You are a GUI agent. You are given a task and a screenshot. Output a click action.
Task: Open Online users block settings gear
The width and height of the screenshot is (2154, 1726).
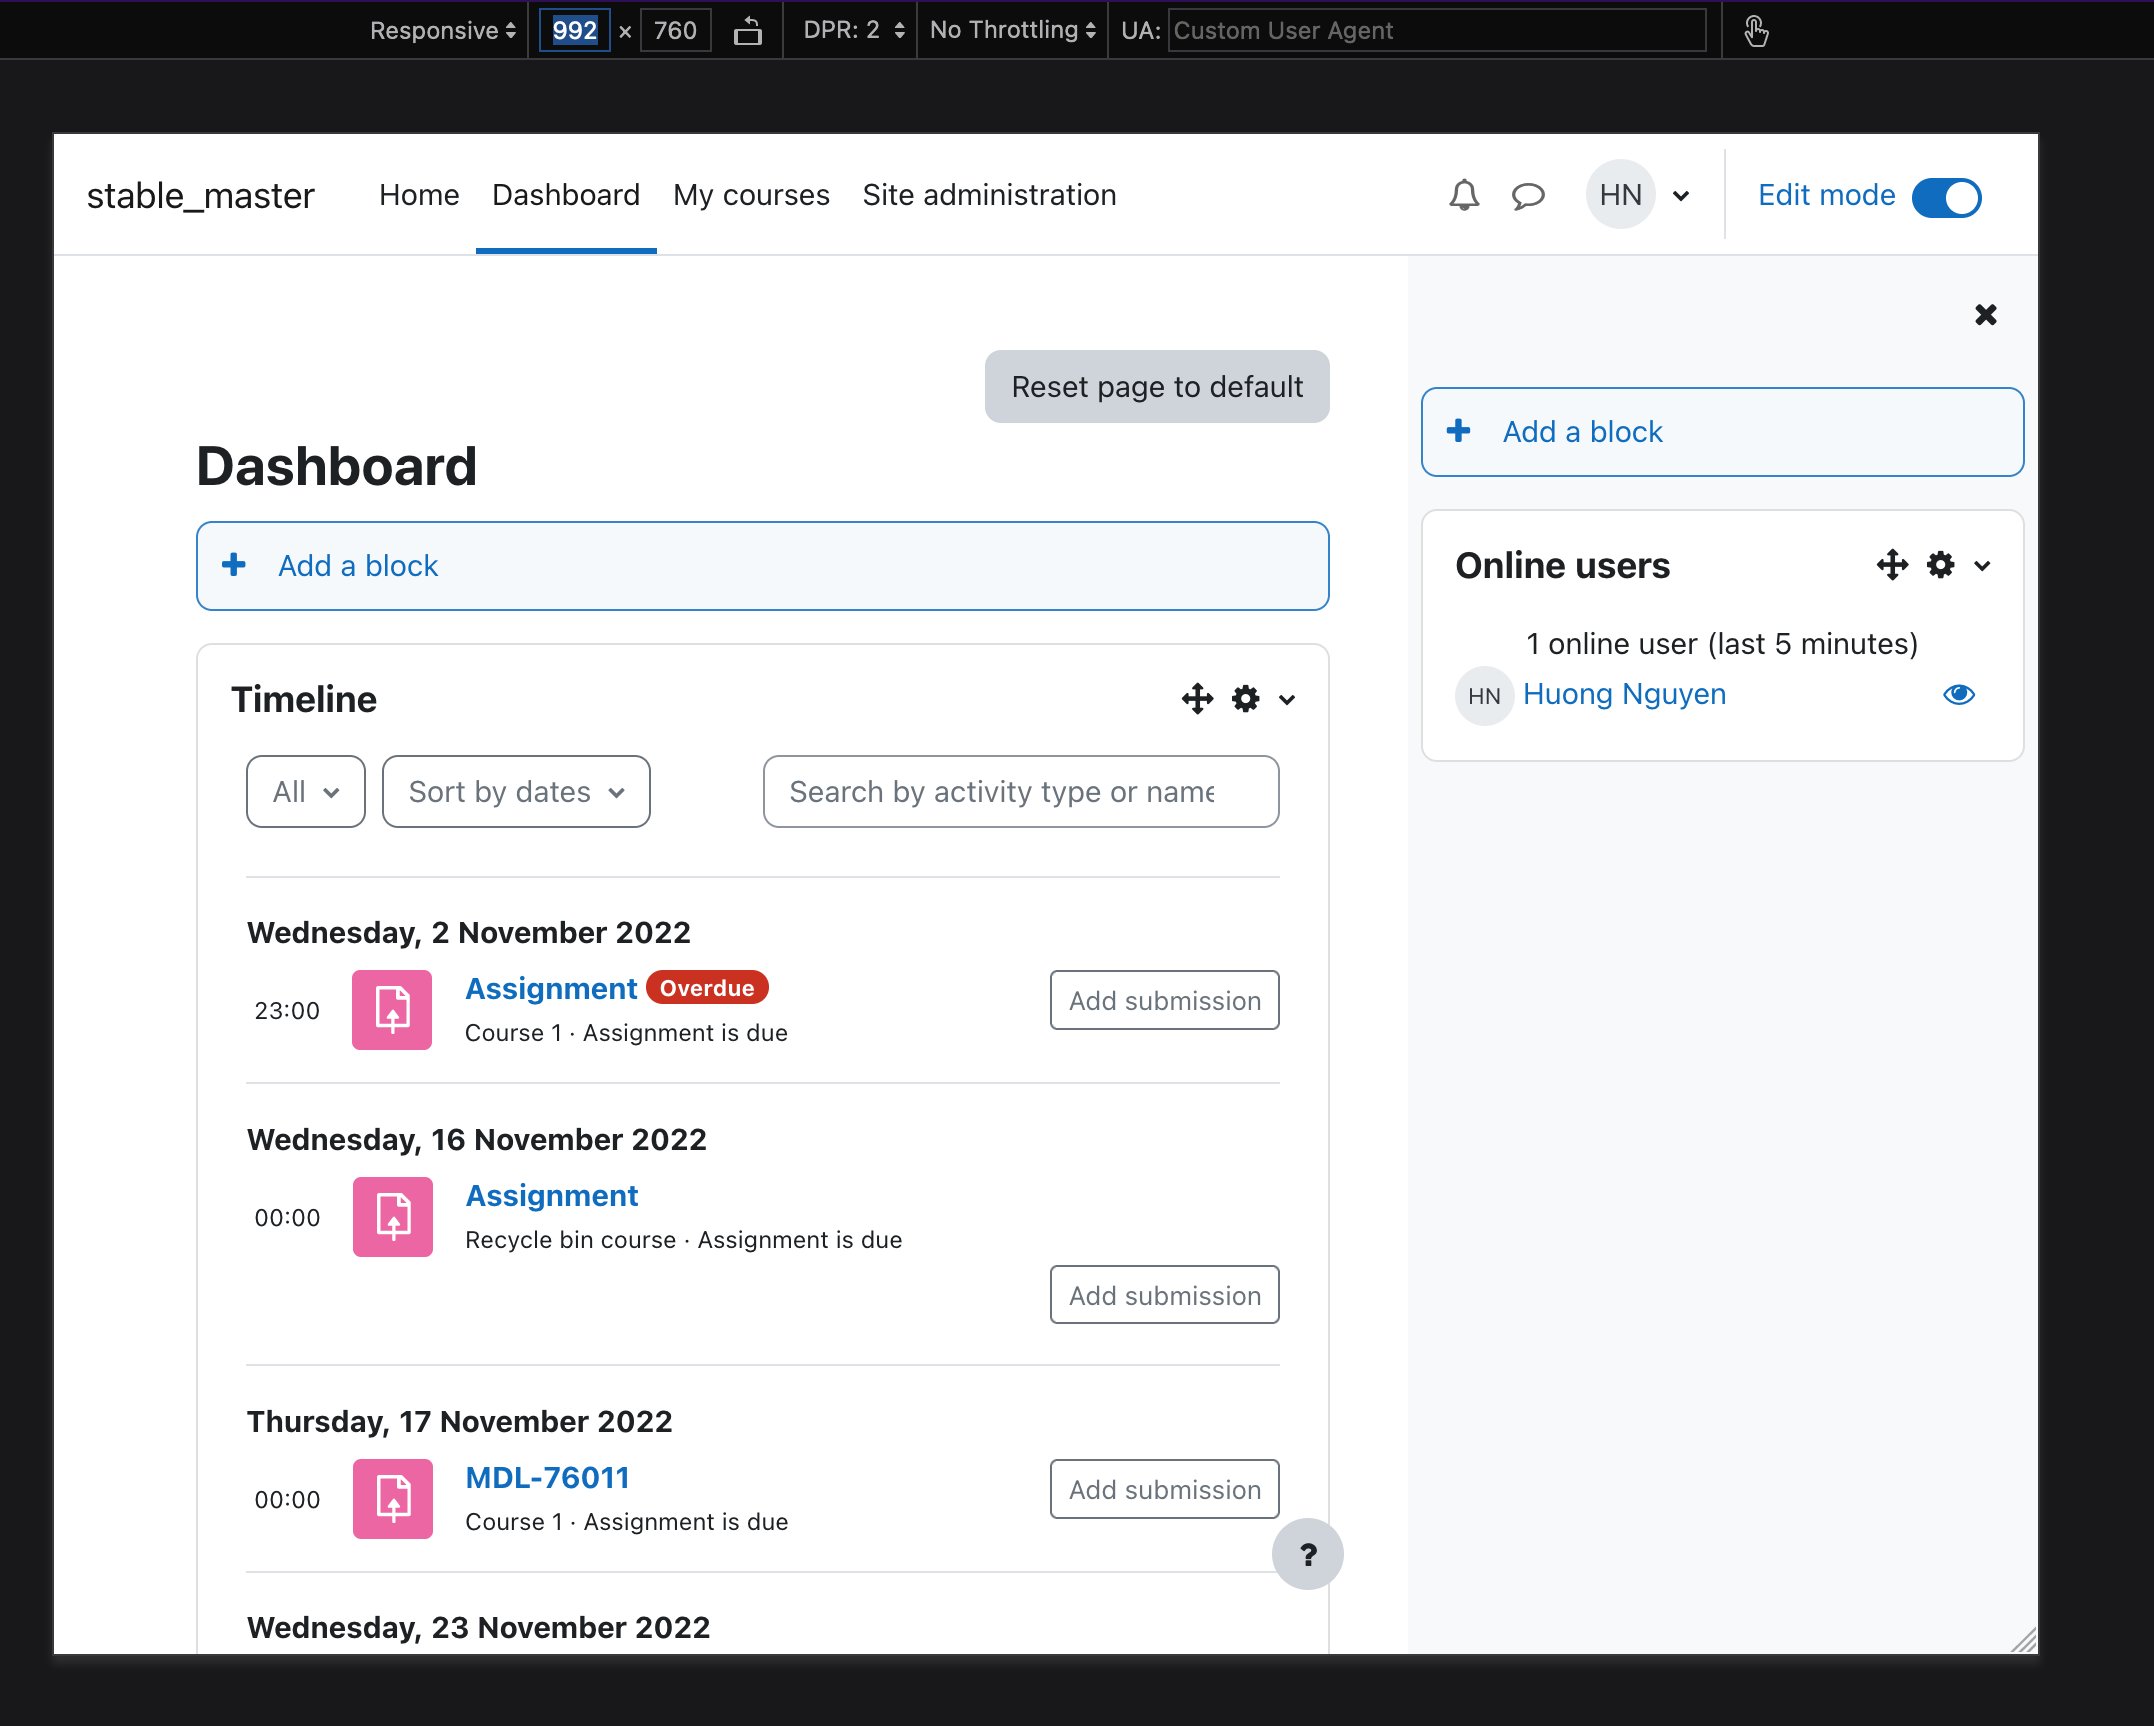1941,565
